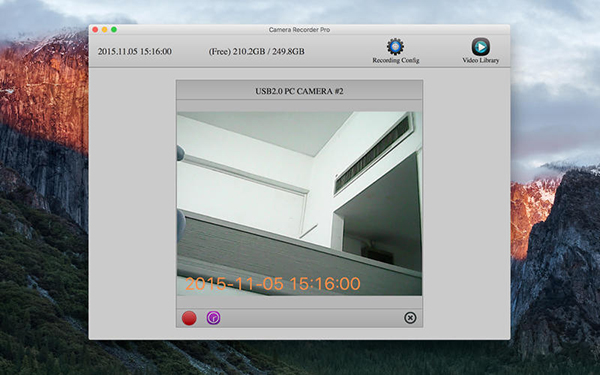Start recording with the red record button

pyautogui.click(x=189, y=318)
